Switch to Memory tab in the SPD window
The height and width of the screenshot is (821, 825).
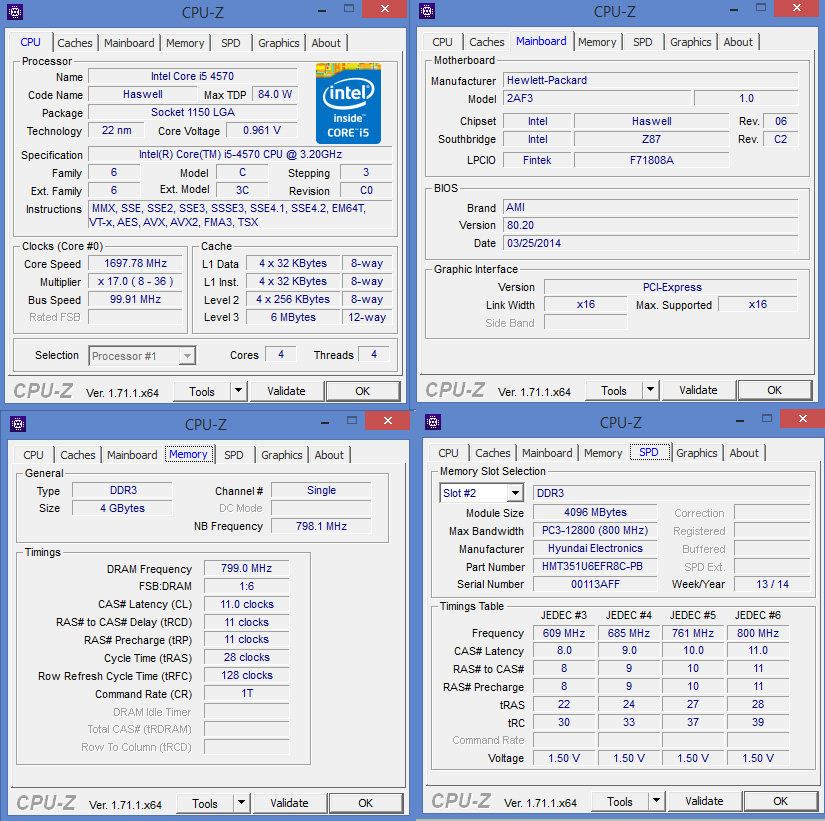(603, 453)
